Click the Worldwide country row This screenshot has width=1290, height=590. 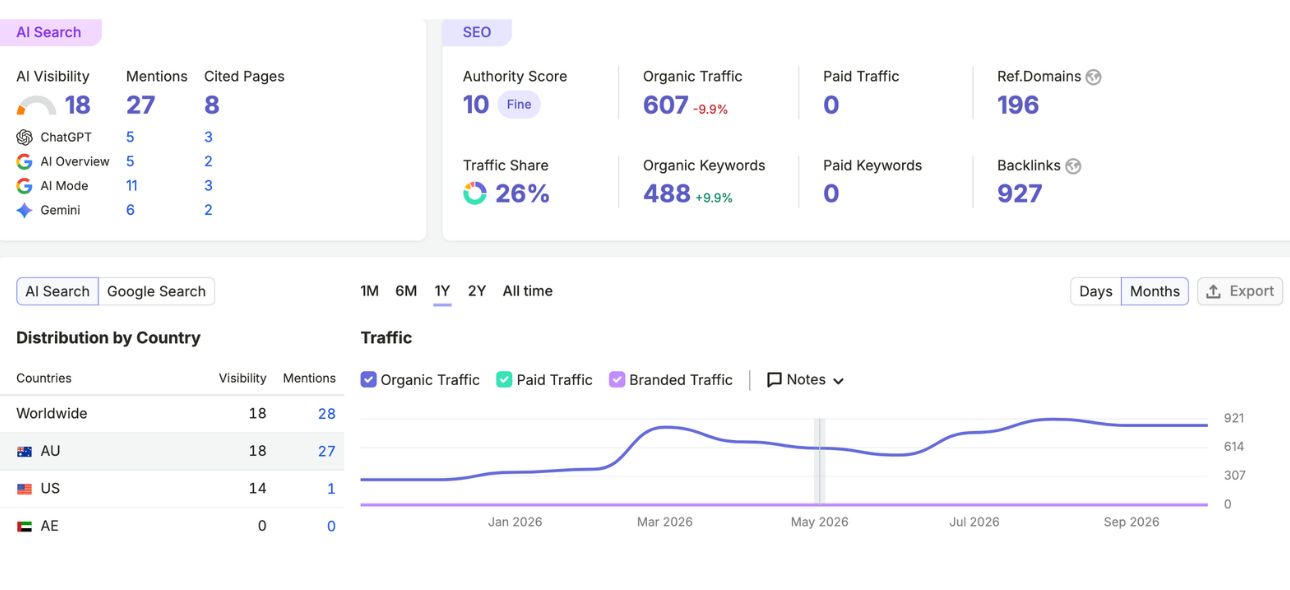(x=172, y=414)
